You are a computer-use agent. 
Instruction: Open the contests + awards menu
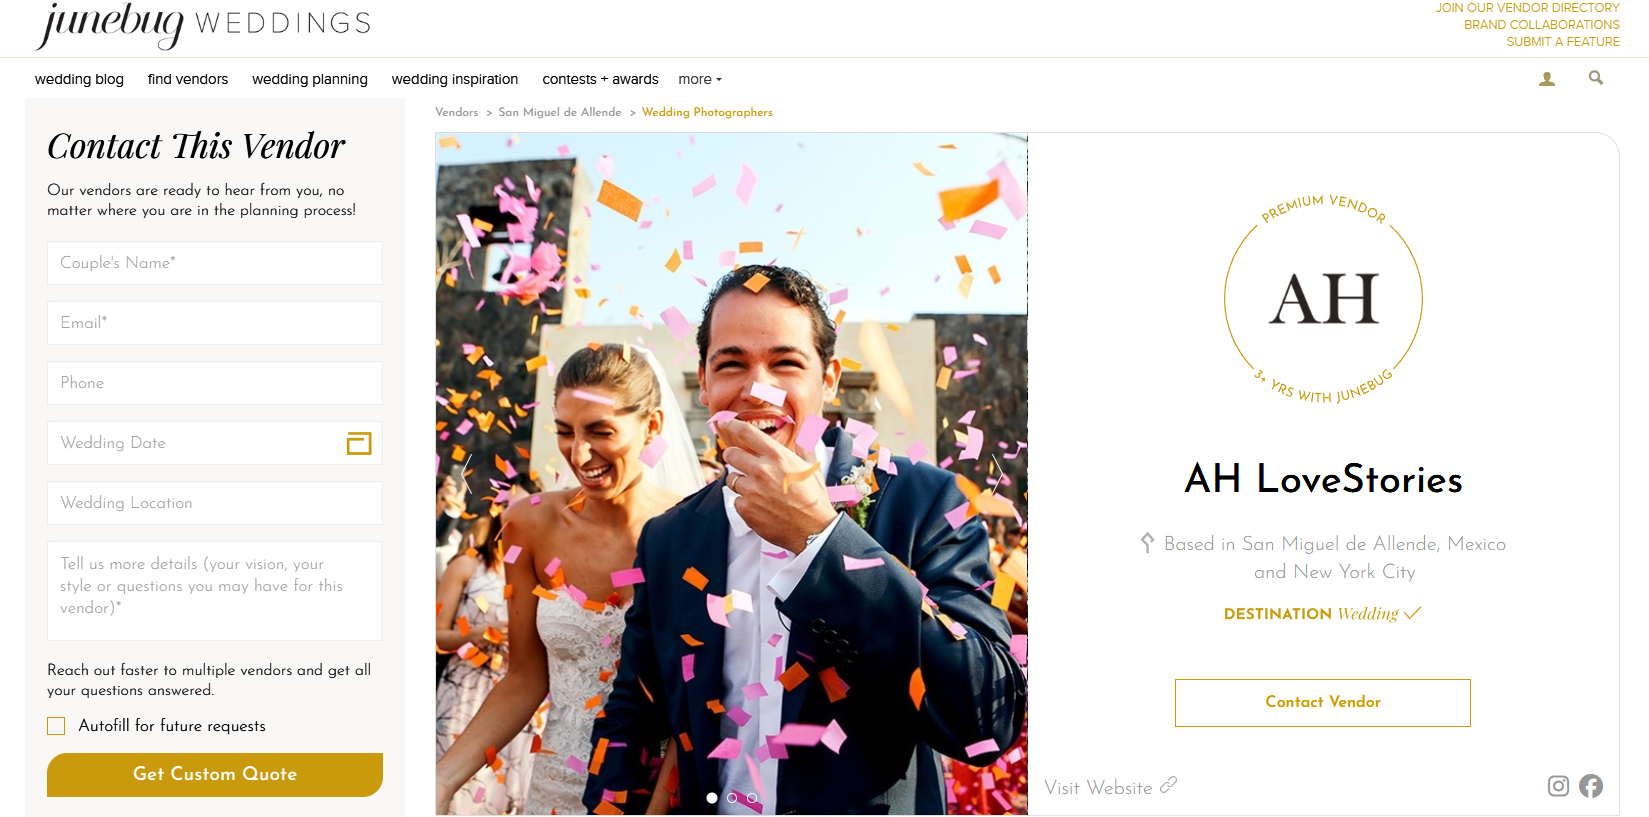(600, 79)
